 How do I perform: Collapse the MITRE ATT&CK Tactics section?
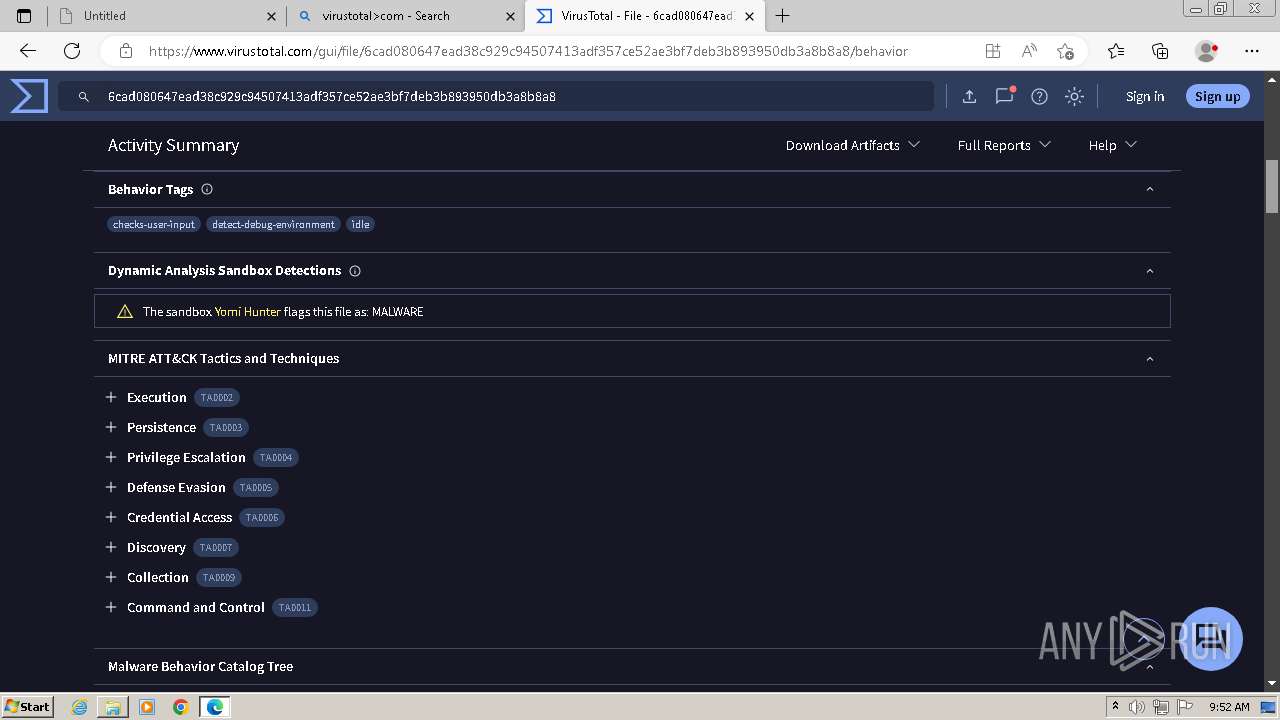click(1150, 359)
